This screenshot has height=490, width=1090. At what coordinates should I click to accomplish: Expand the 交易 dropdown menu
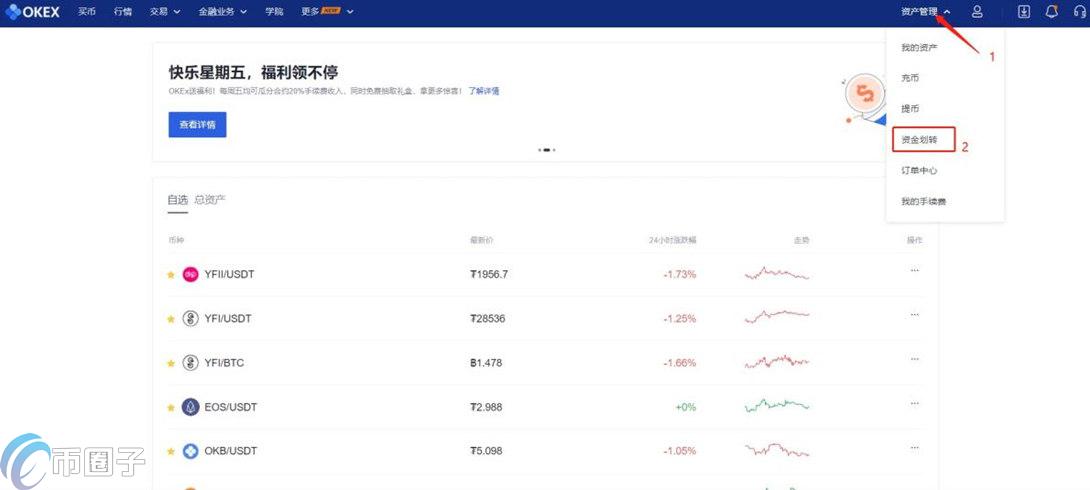[x=165, y=12]
